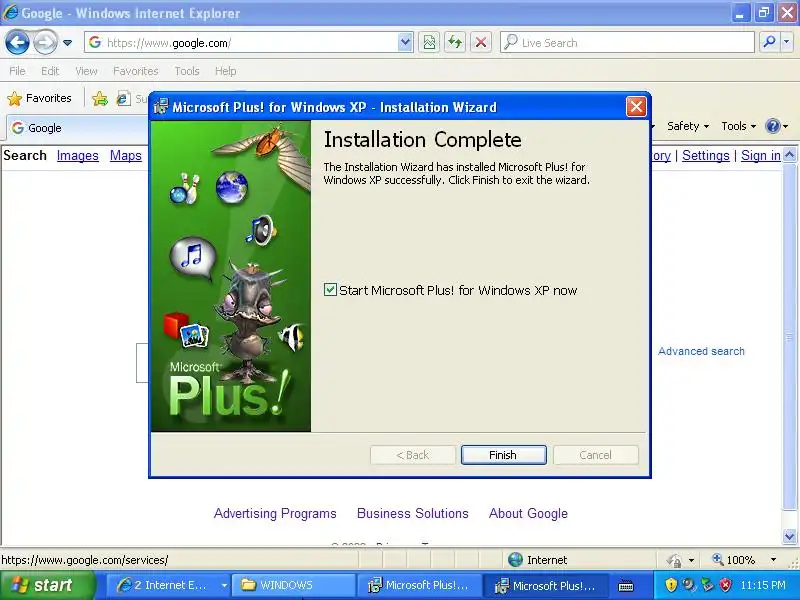Viewport: 800px width, 600px height.
Task: Go back with the IE Back arrow
Action: [x=17, y=42]
